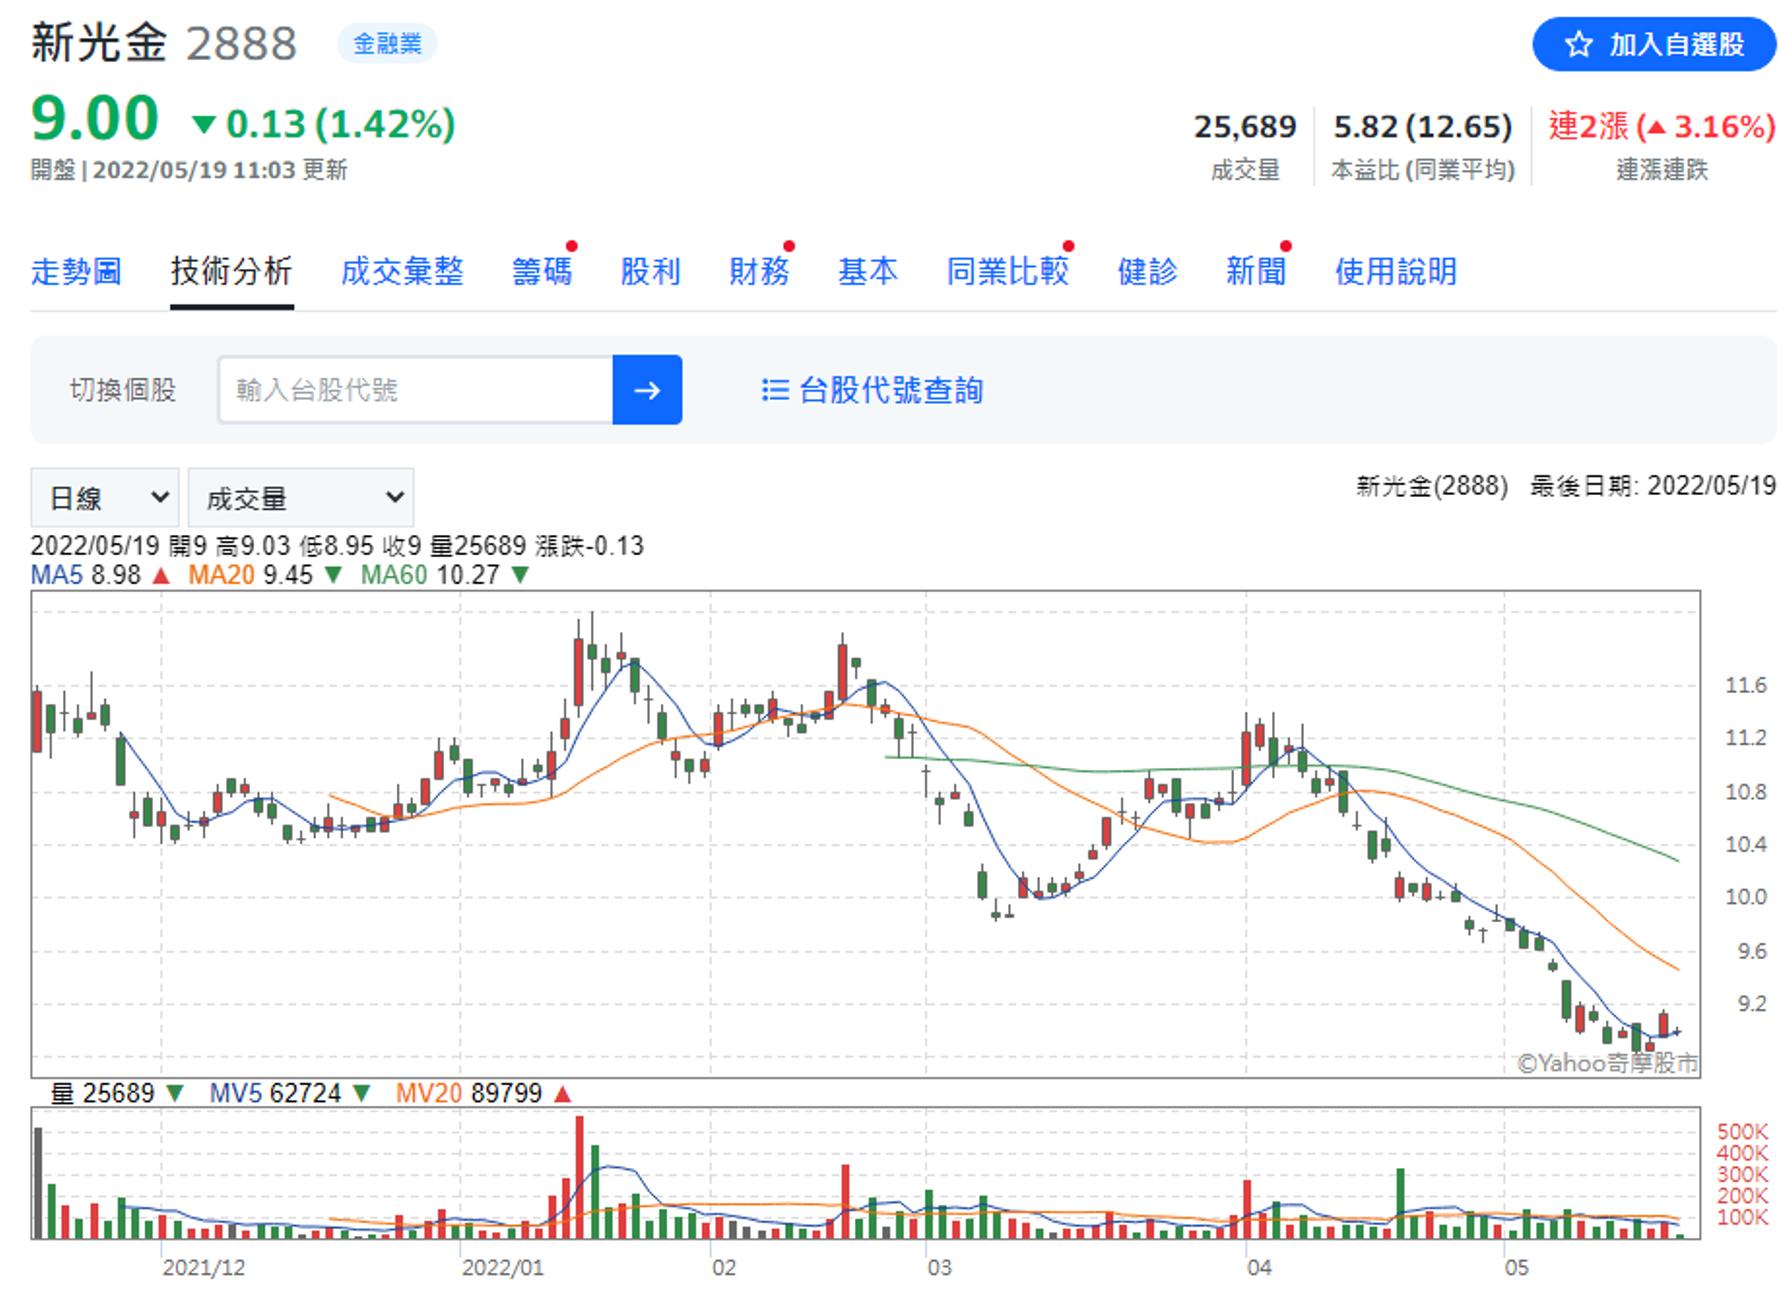1782x1294 pixels.
Task: Click the 5.82 (12.65) 本益比 figure
Action: 1423,127
